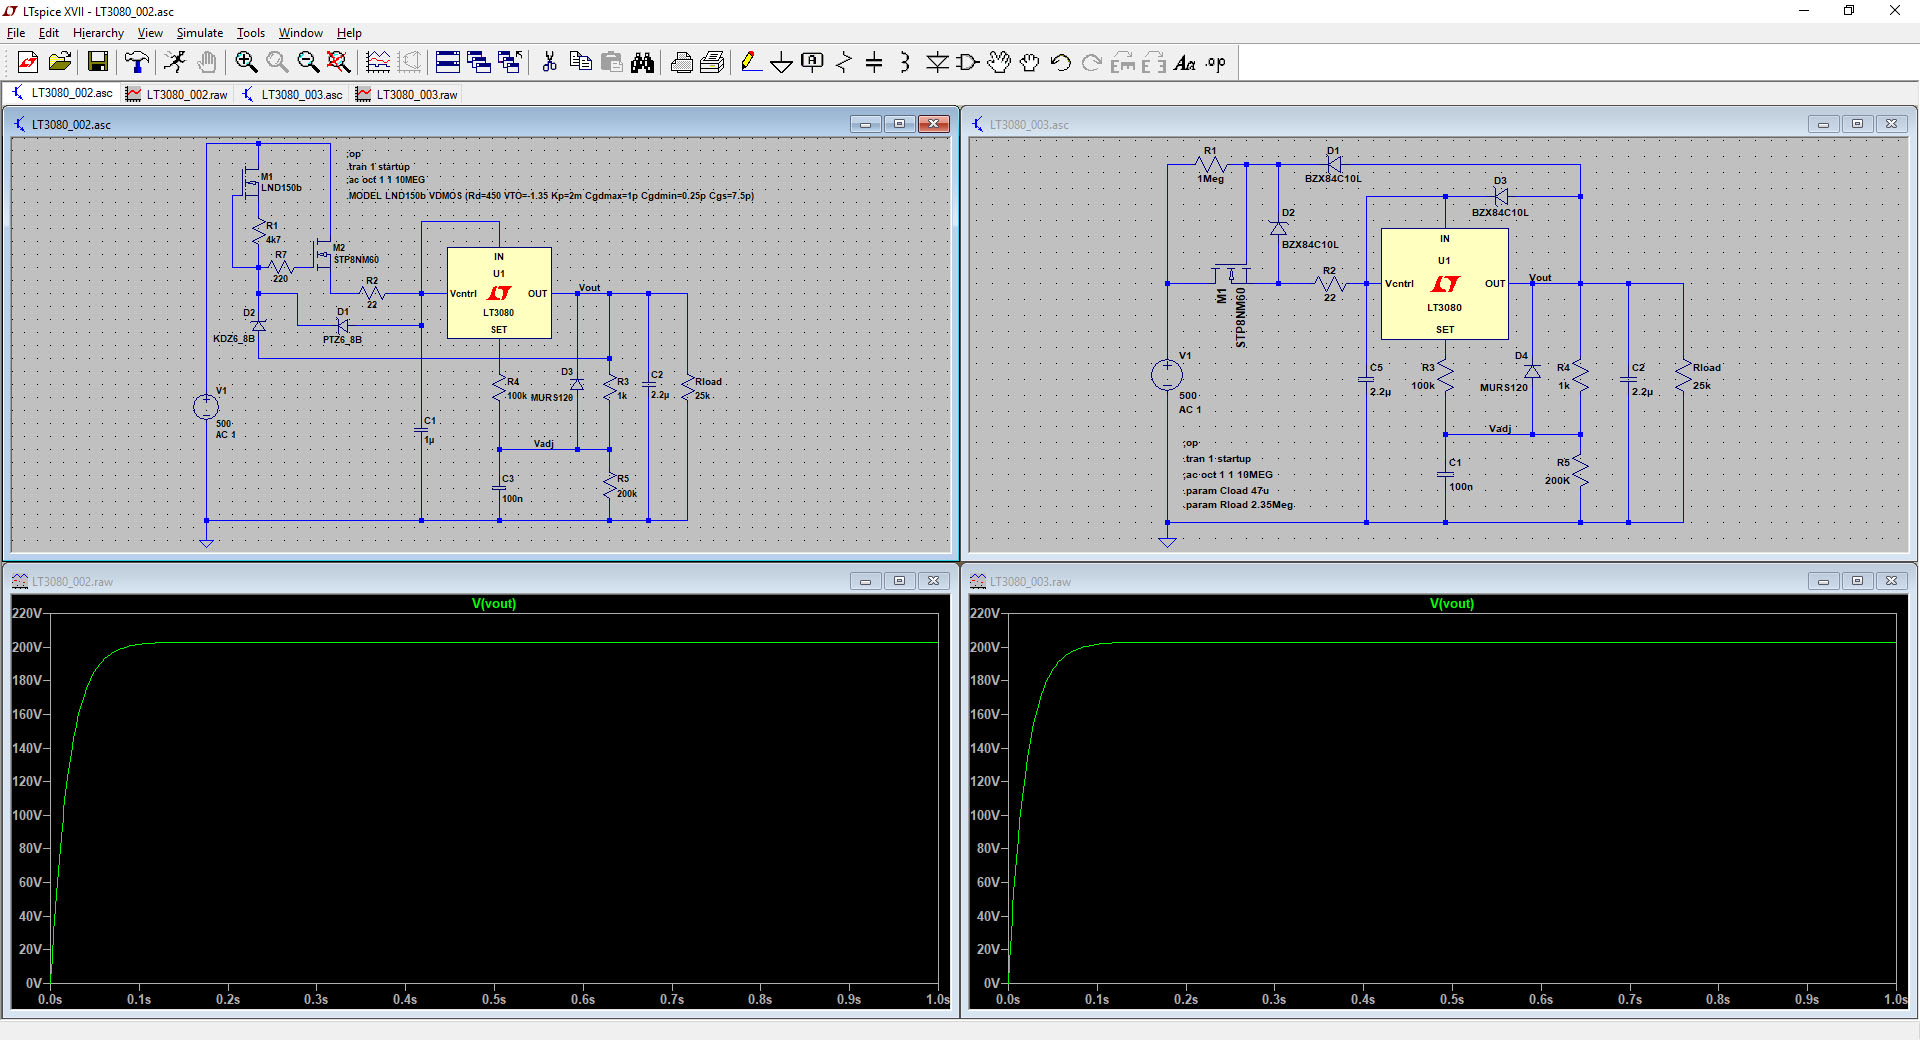
Task: Place a Capacitor component
Action: (874, 63)
